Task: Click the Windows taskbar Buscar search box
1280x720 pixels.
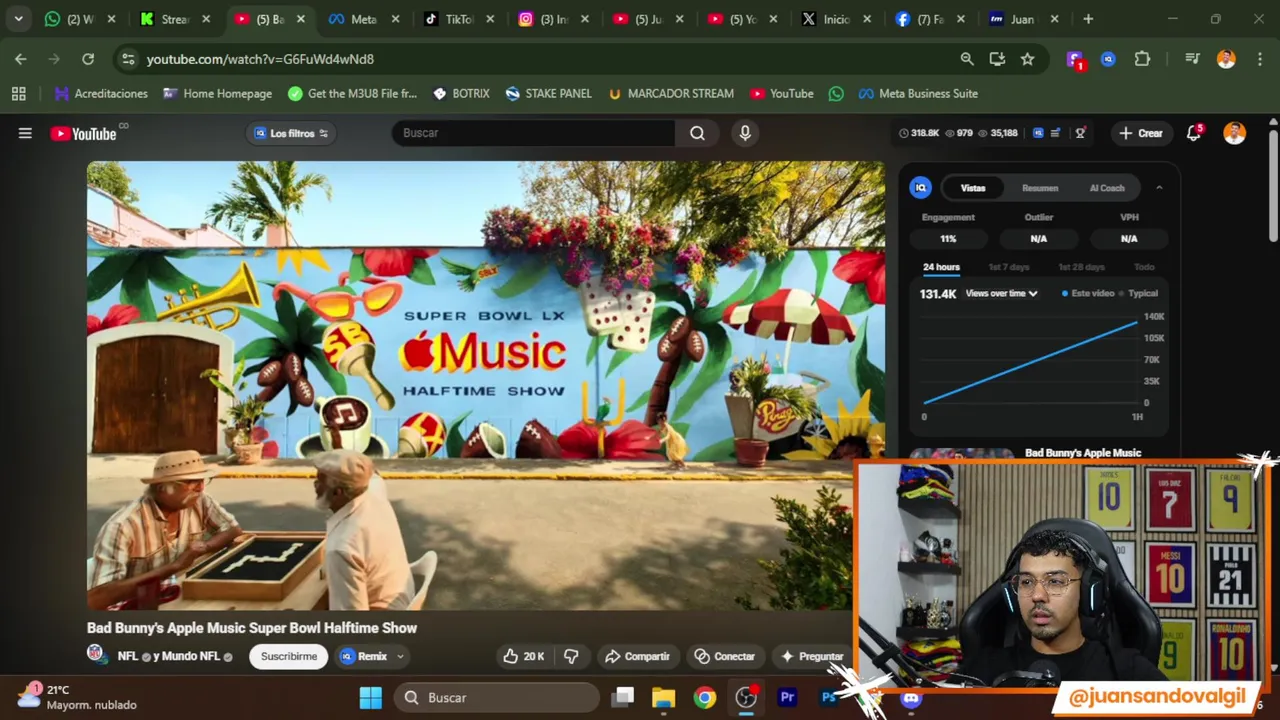Action: coord(496,697)
